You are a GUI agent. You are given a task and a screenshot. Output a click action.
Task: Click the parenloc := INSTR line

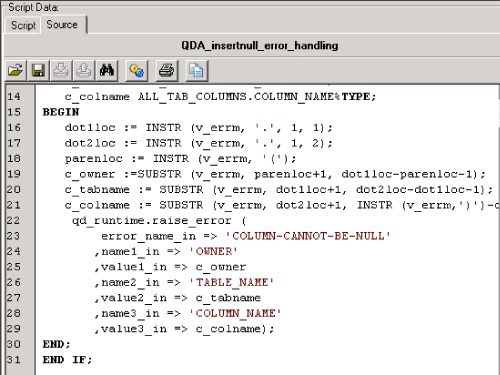180,159
